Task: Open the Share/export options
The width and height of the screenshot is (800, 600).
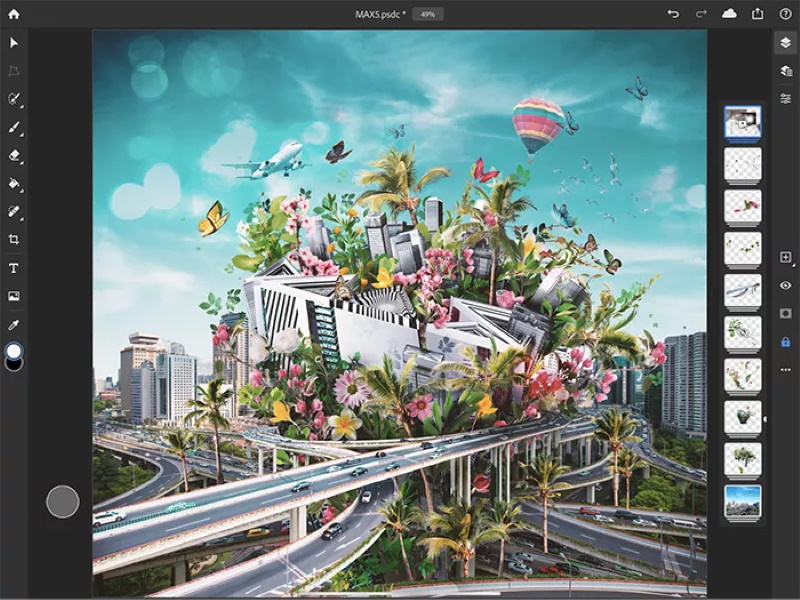Action: click(x=758, y=14)
